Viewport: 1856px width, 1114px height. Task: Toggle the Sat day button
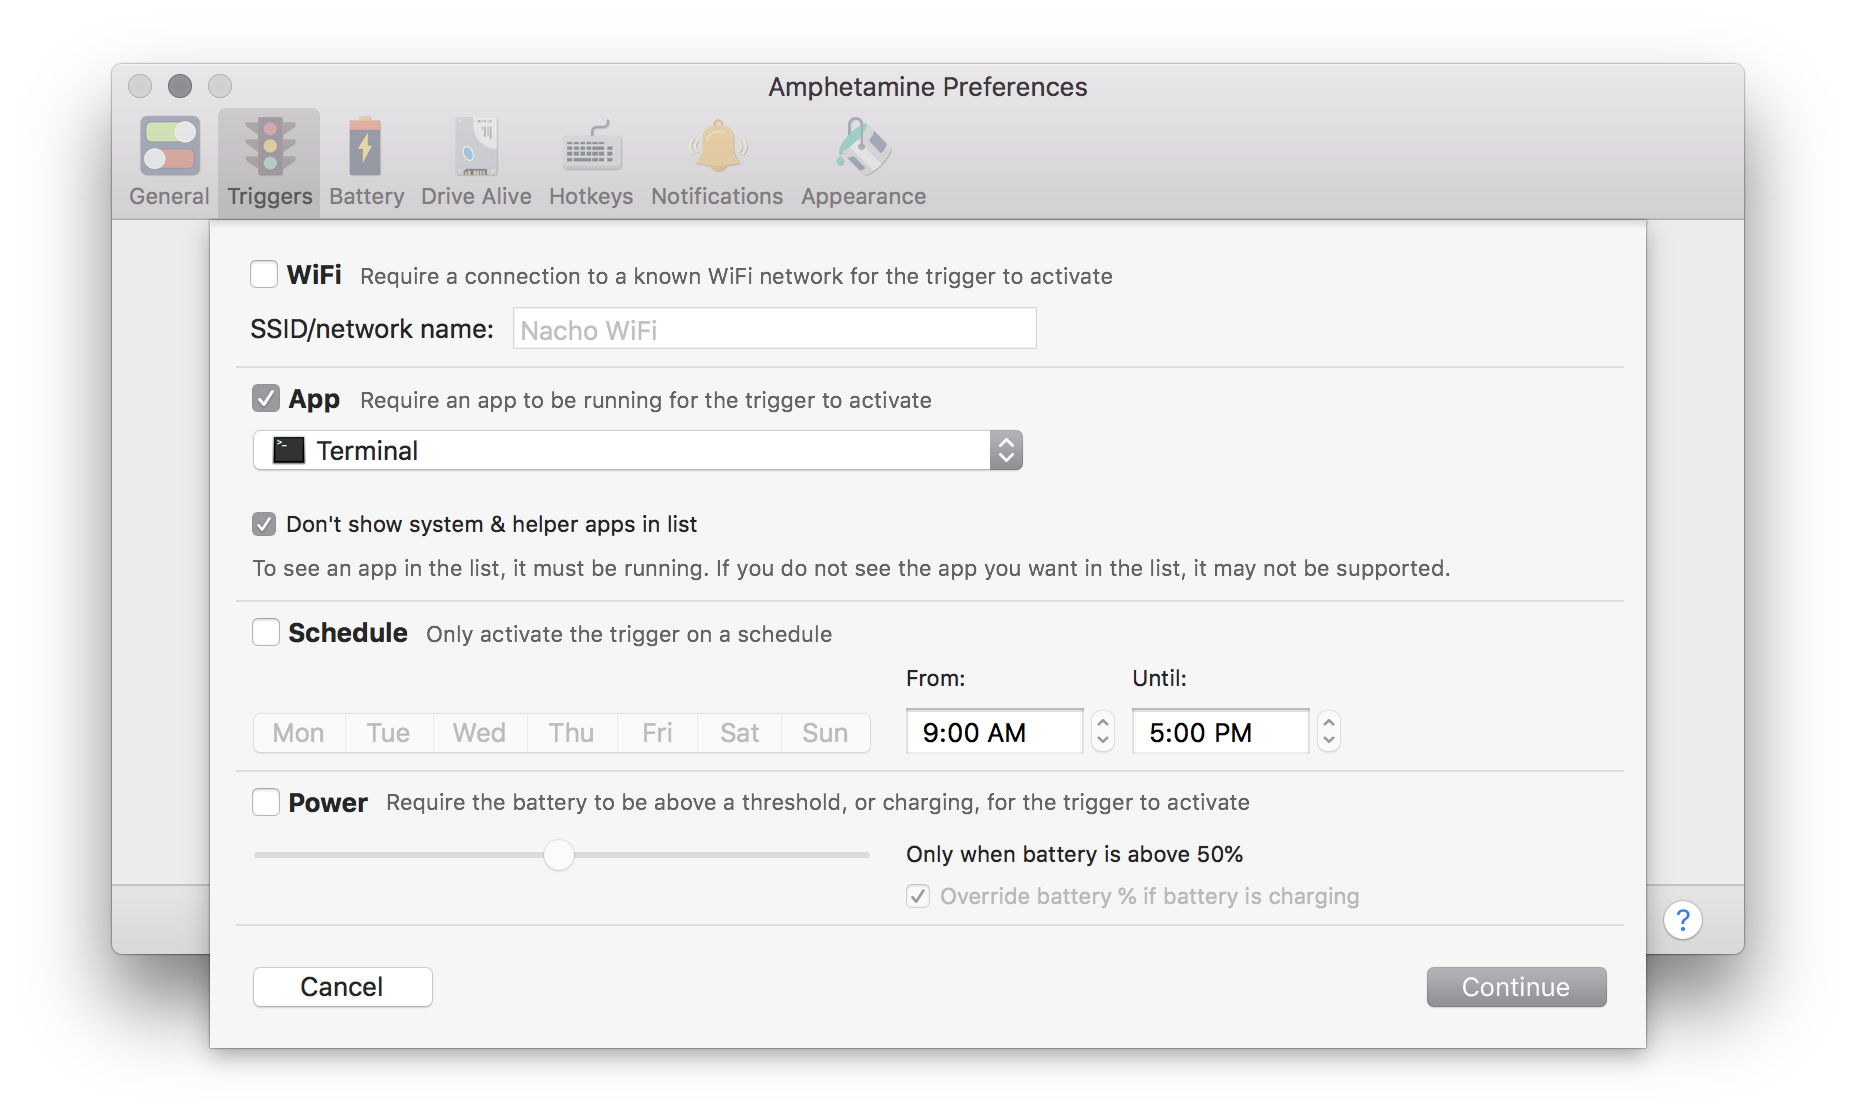[739, 733]
